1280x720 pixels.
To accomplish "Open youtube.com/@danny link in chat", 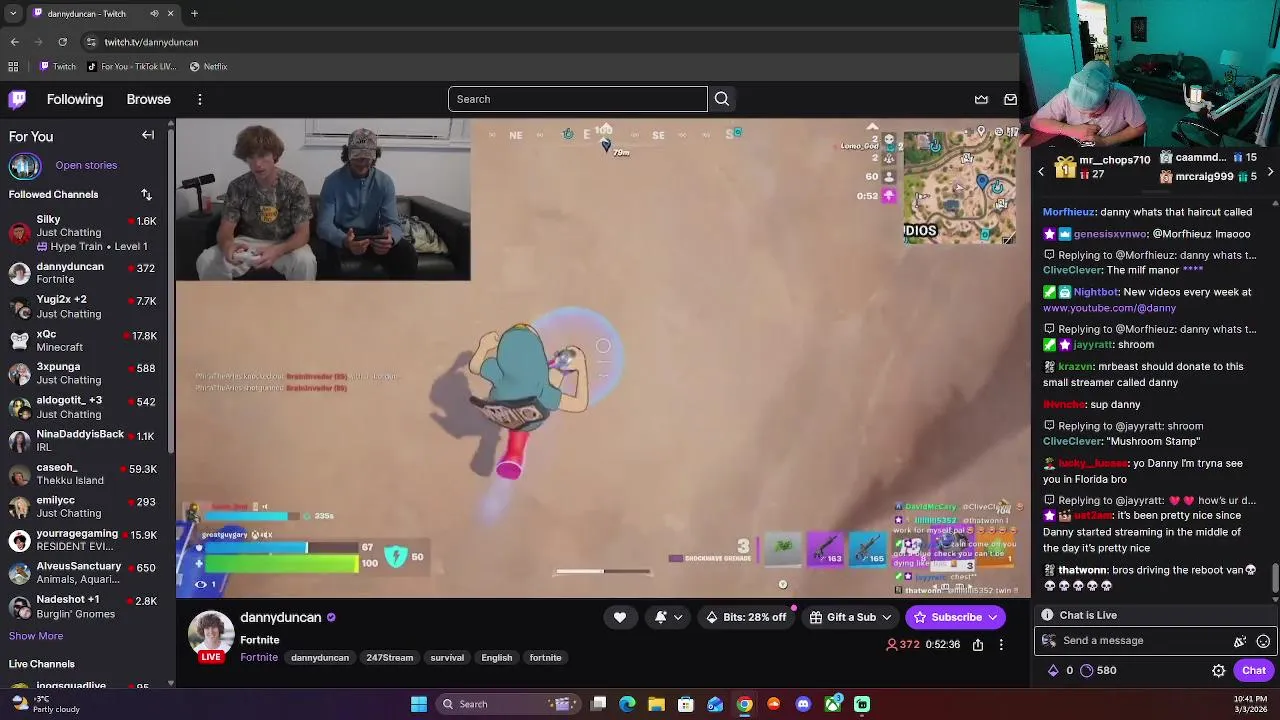I will [x=1109, y=308].
